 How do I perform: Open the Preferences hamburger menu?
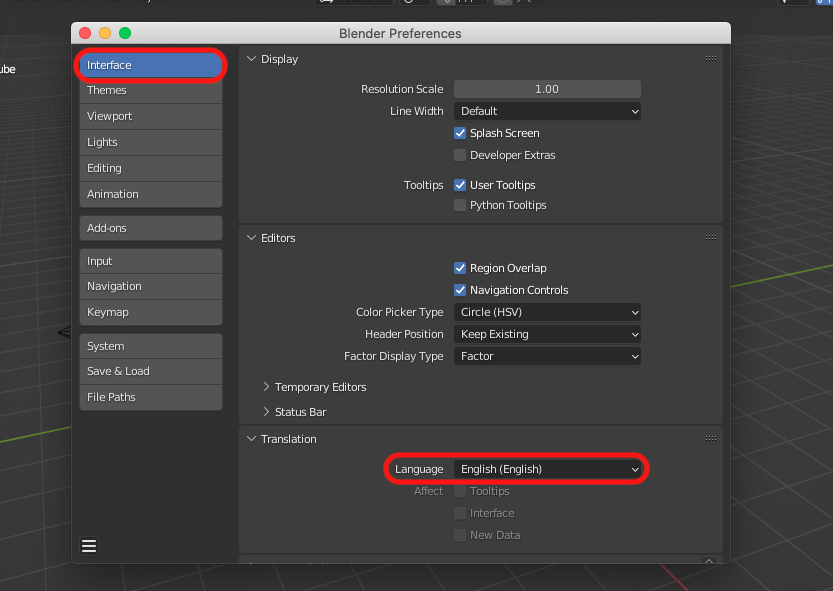(89, 546)
